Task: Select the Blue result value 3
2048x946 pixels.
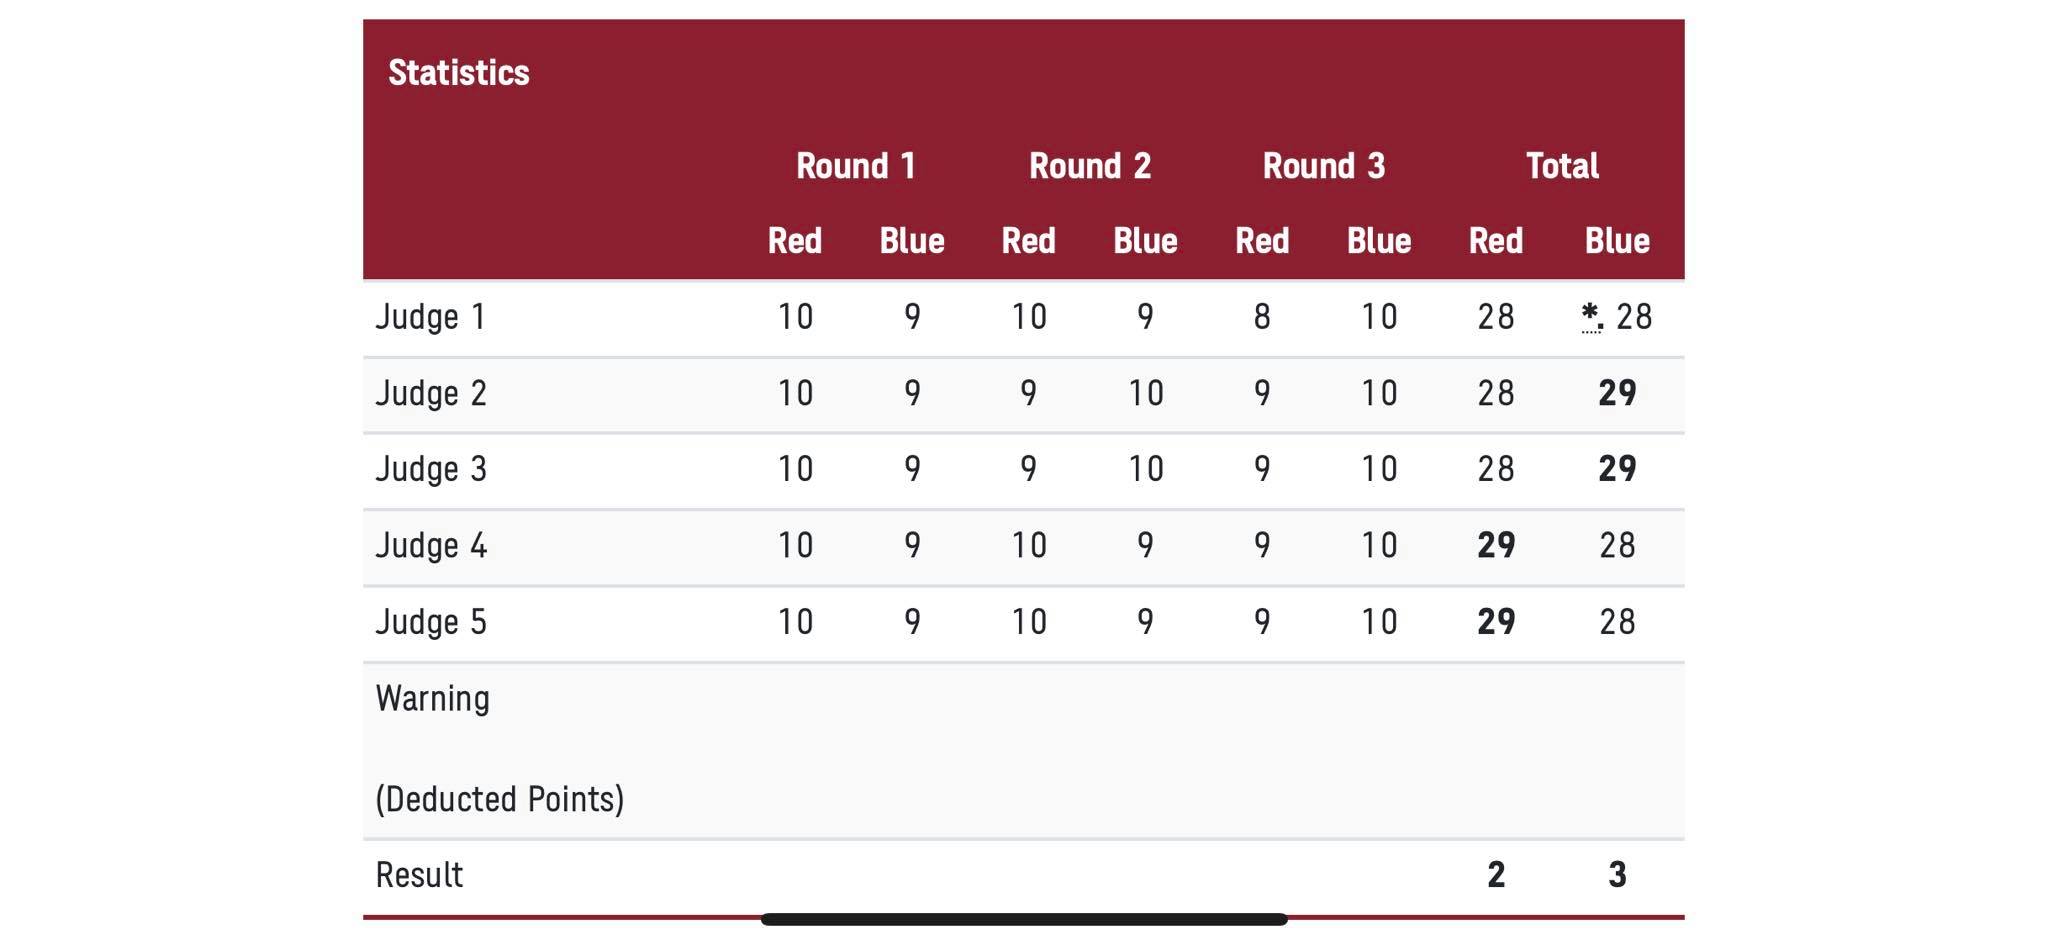Action: point(1617,875)
